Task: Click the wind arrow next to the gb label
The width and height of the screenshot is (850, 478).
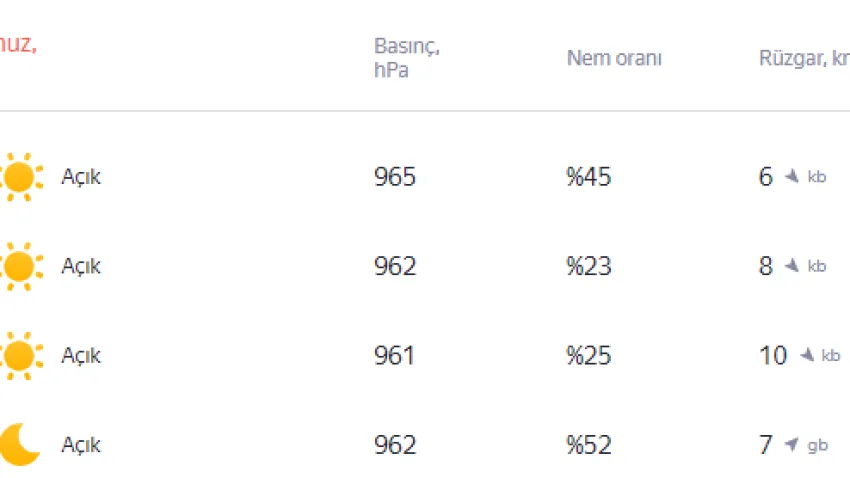Action: point(791,444)
